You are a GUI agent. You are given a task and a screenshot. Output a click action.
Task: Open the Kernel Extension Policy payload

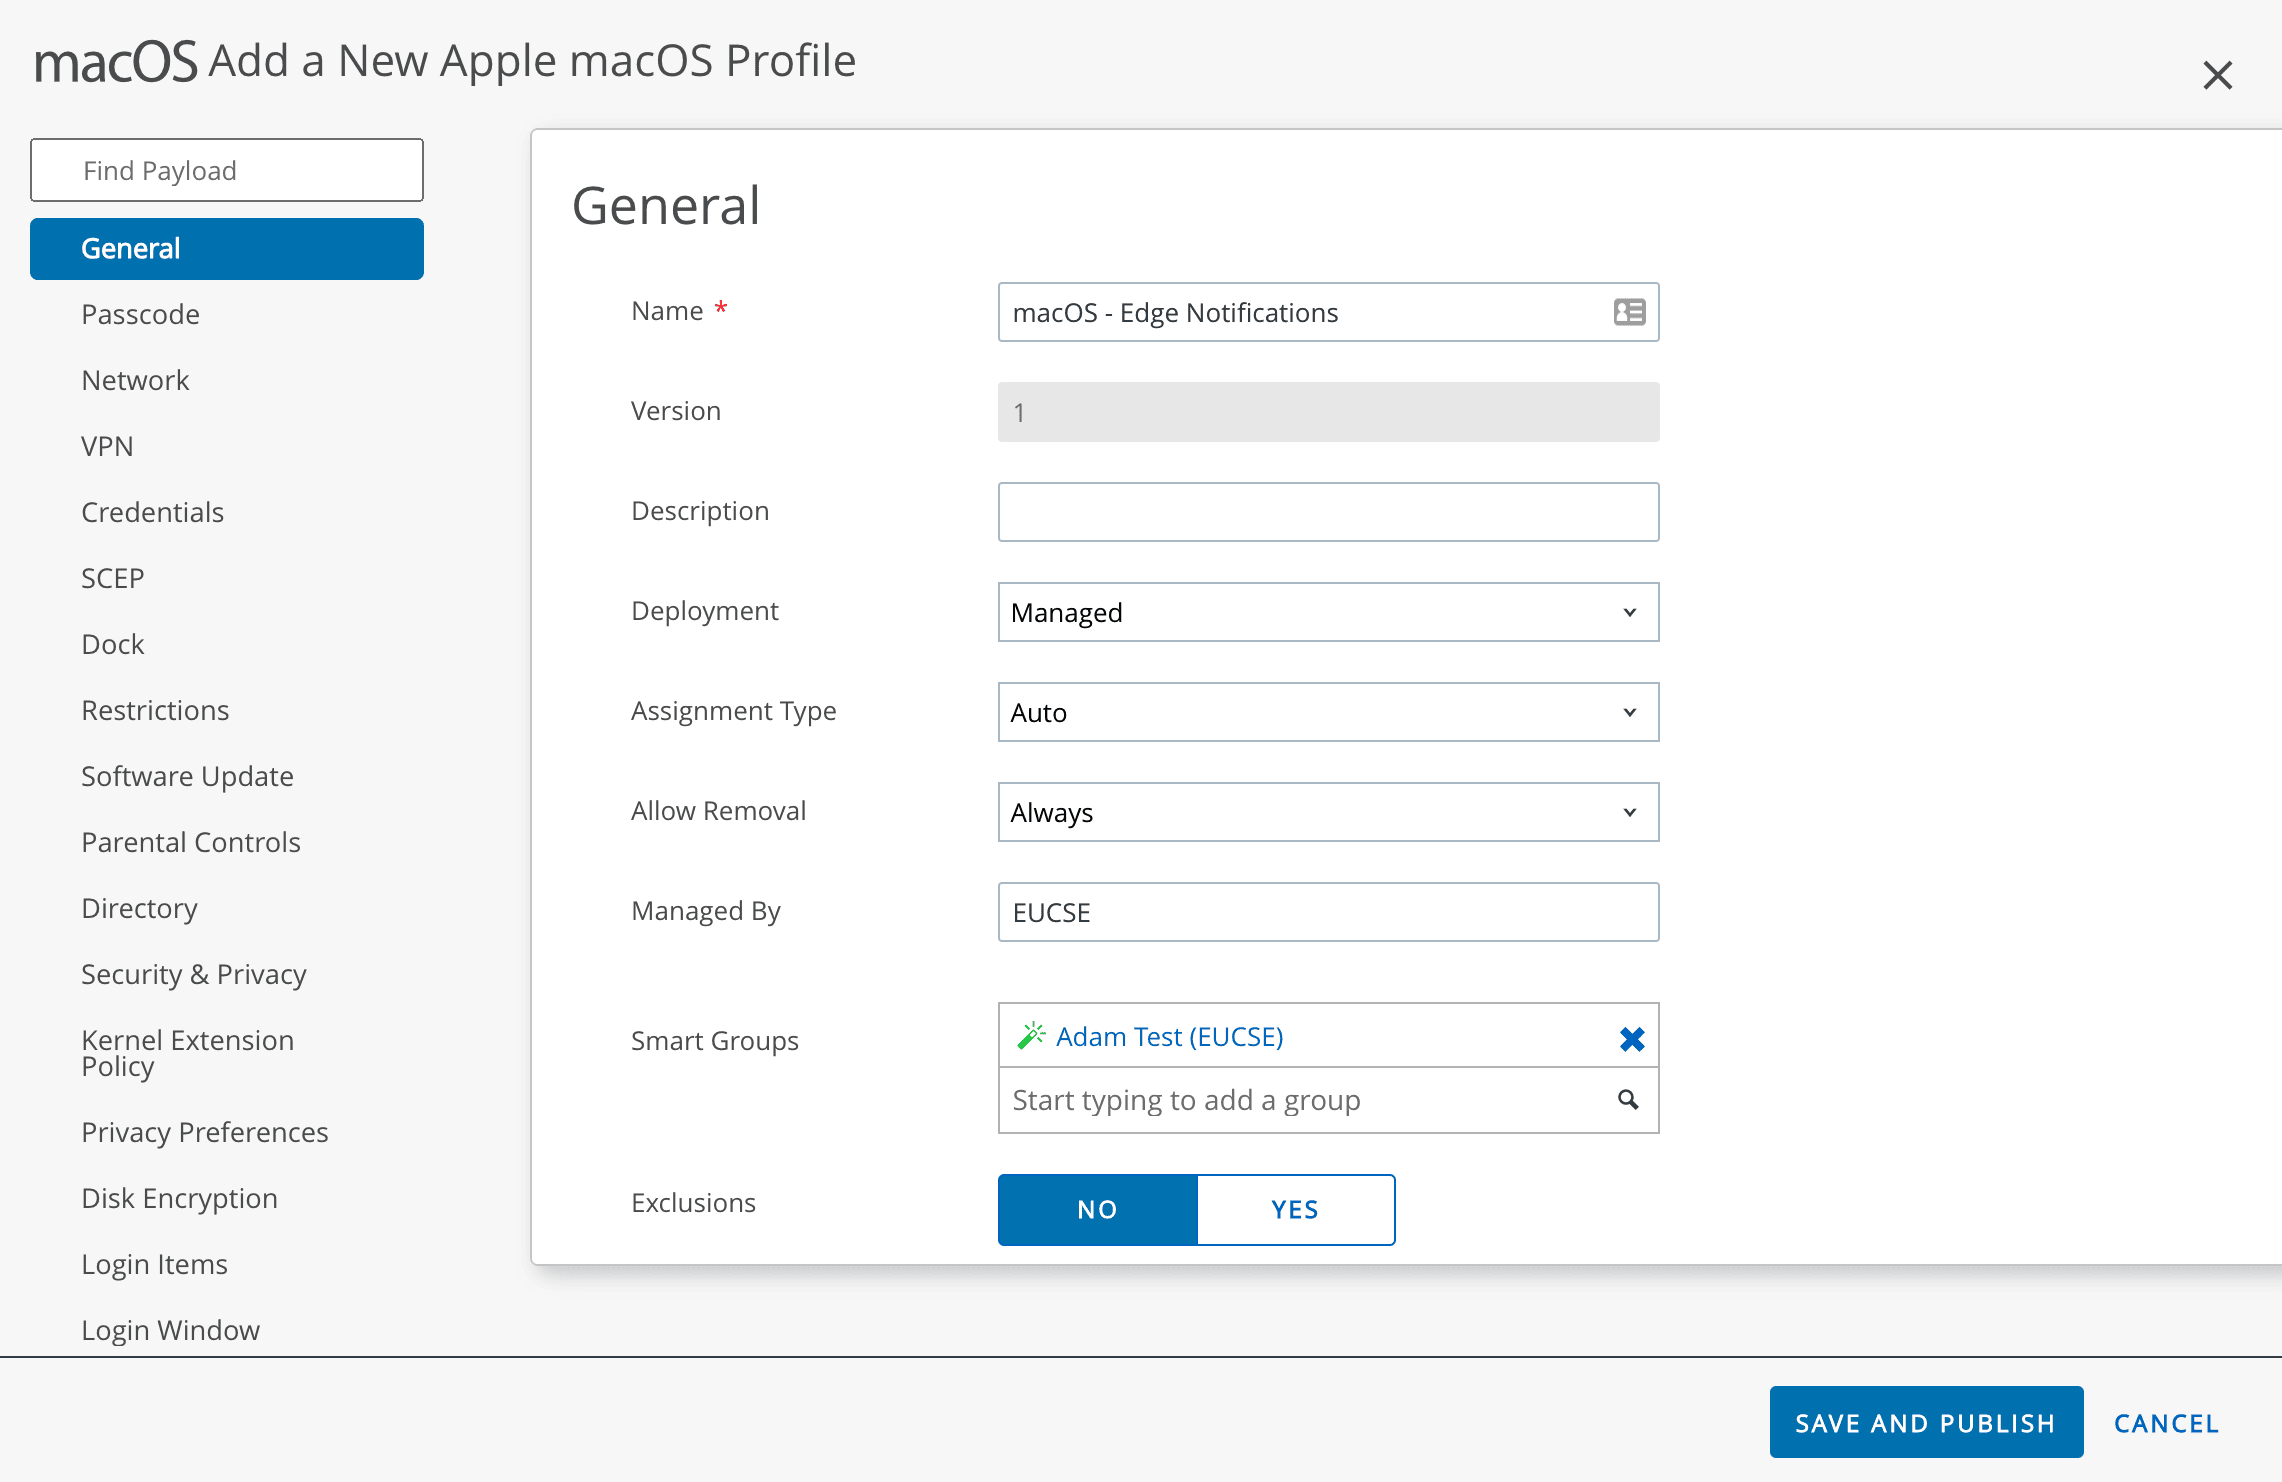[188, 1053]
